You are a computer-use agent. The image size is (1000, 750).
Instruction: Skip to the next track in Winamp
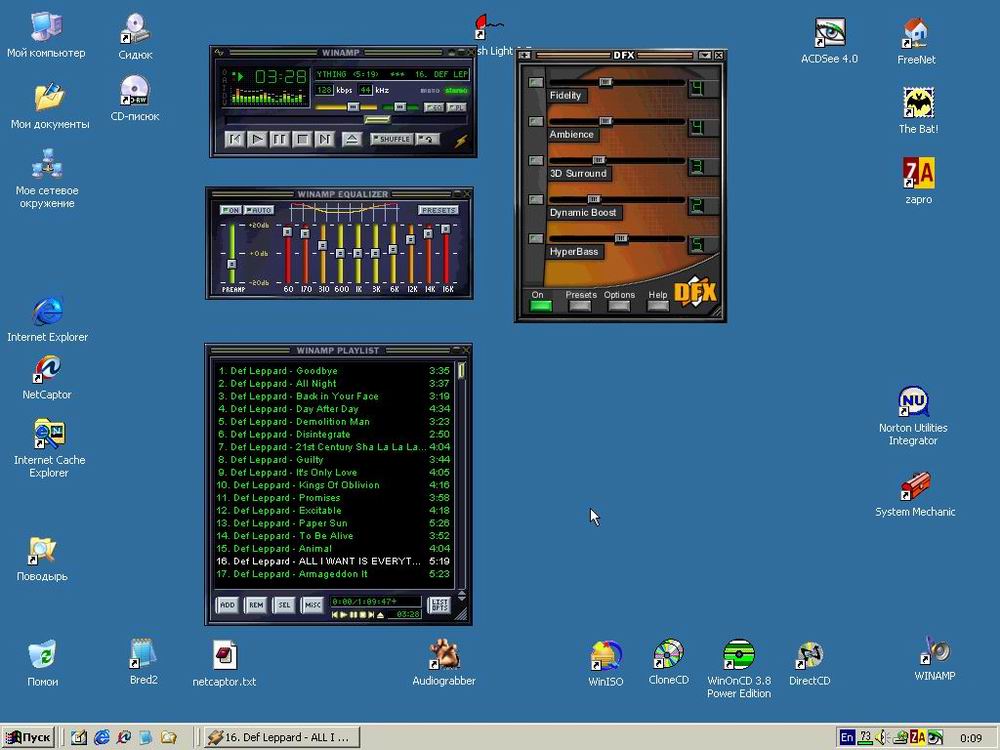(325, 138)
